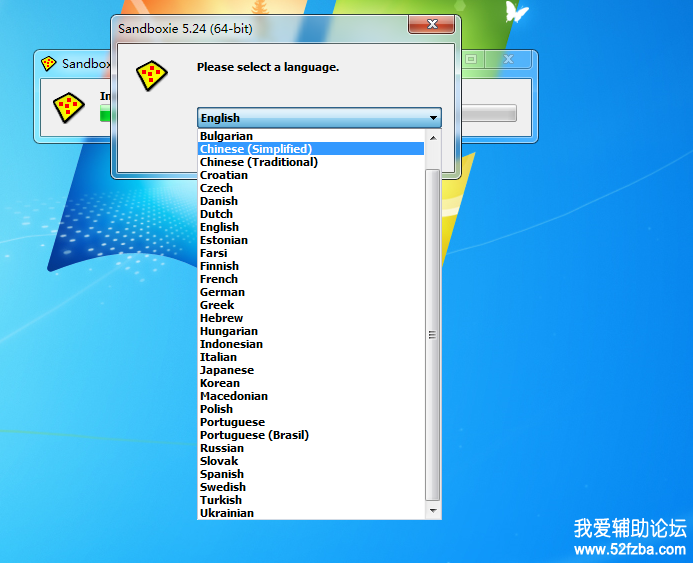Click the Sandboxie icon inside installer window
The image size is (693, 563).
[69, 107]
